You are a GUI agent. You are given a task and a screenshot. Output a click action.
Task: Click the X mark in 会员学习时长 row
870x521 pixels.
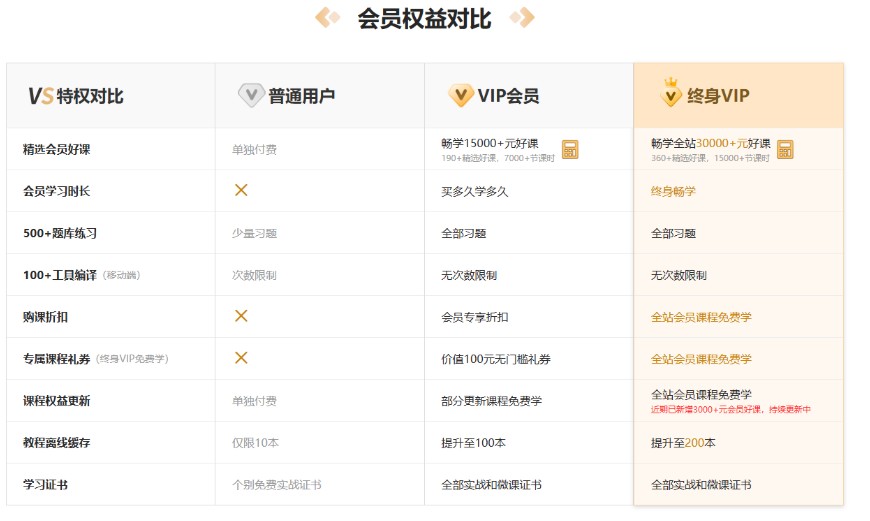pos(241,190)
